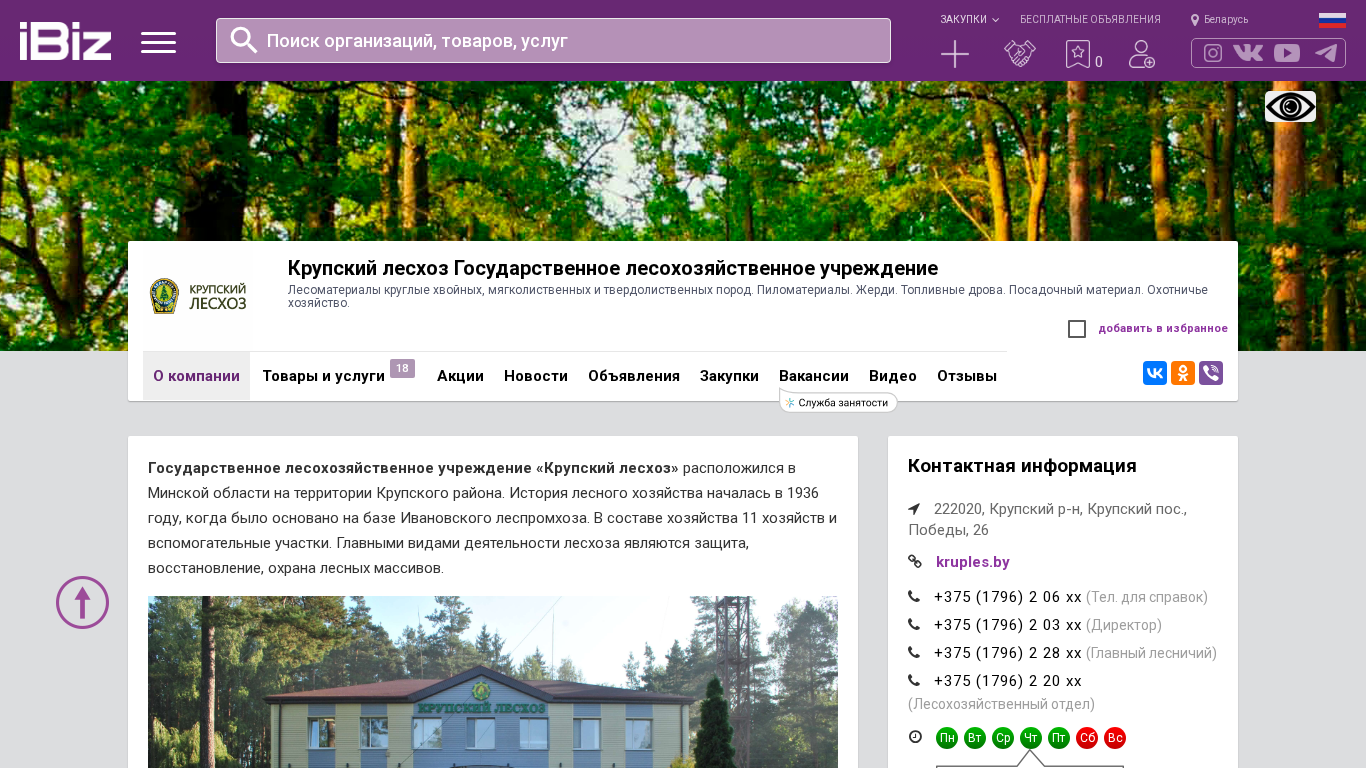Click the scroll-to-top arrow button

(82, 602)
